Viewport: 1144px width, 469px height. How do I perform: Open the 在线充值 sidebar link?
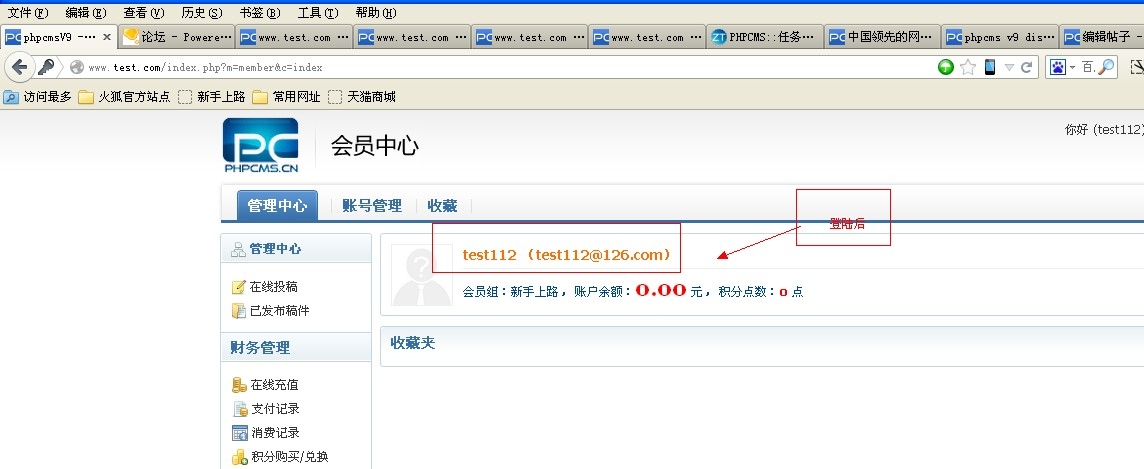(x=274, y=385)
